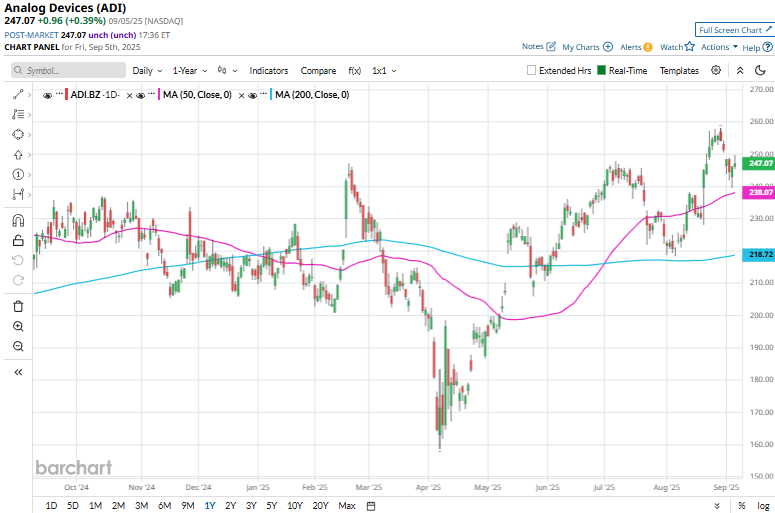
Task: Open MA 200 options dots
Action: (x=263, y=94)
